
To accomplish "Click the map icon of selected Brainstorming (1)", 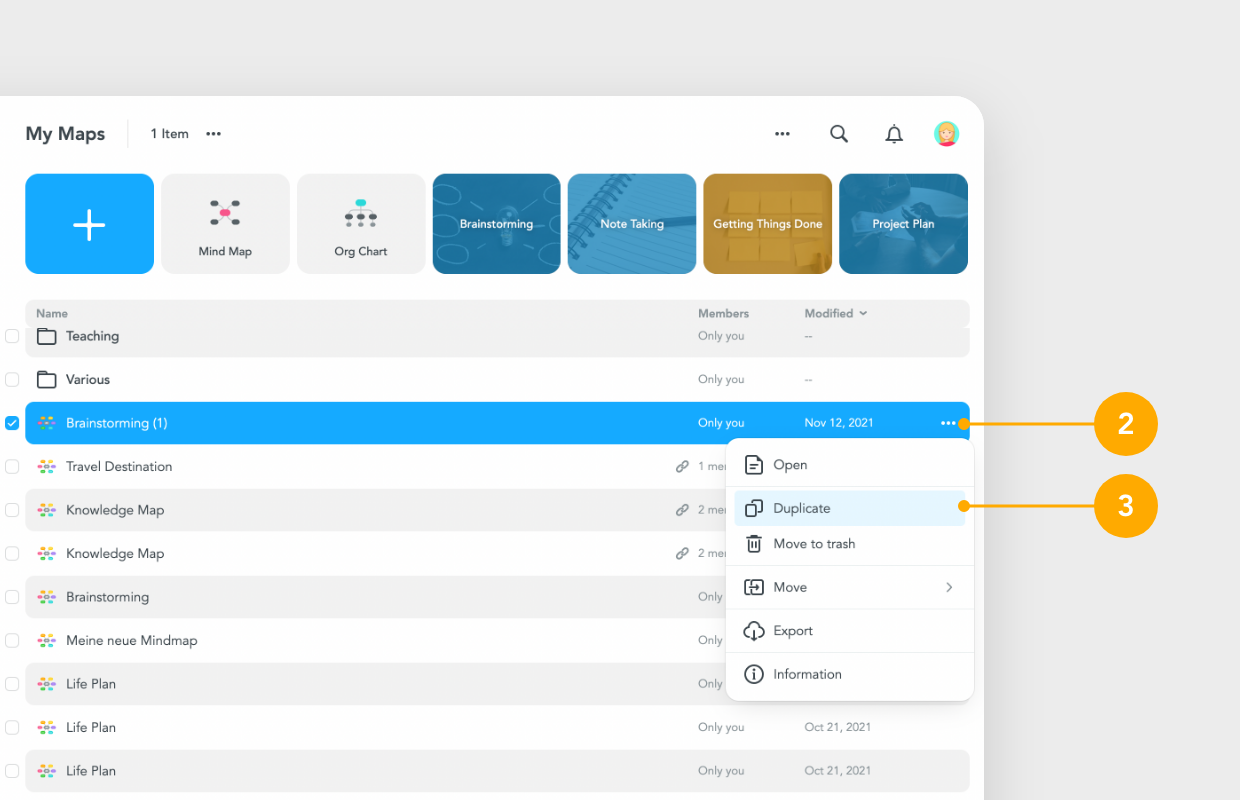I will tap(46, 423).
